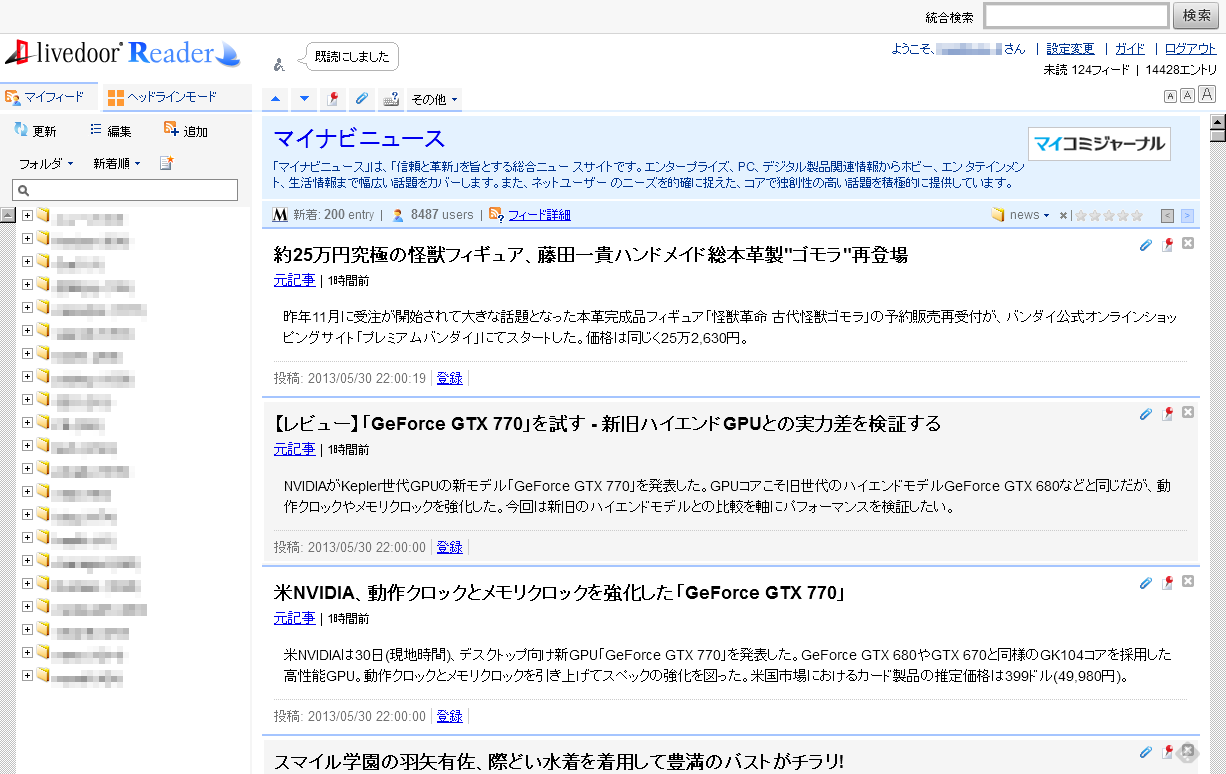Set the feed rating to five stars

pyautogui.click(x=1136, y=215)
